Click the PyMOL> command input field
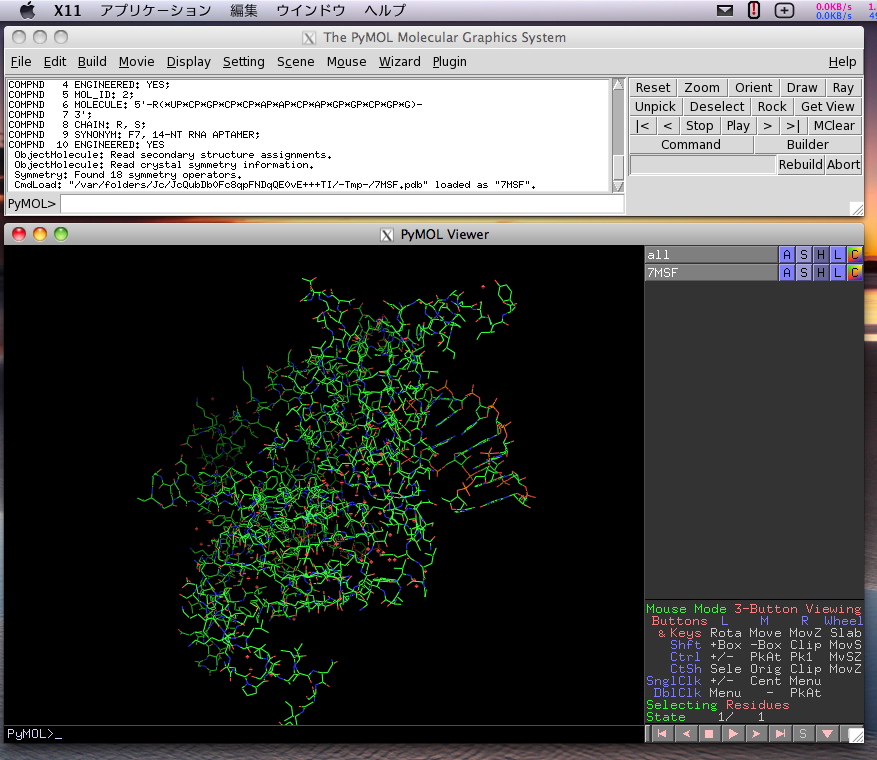This screenshot has height=760, width=877. point(342,204)
